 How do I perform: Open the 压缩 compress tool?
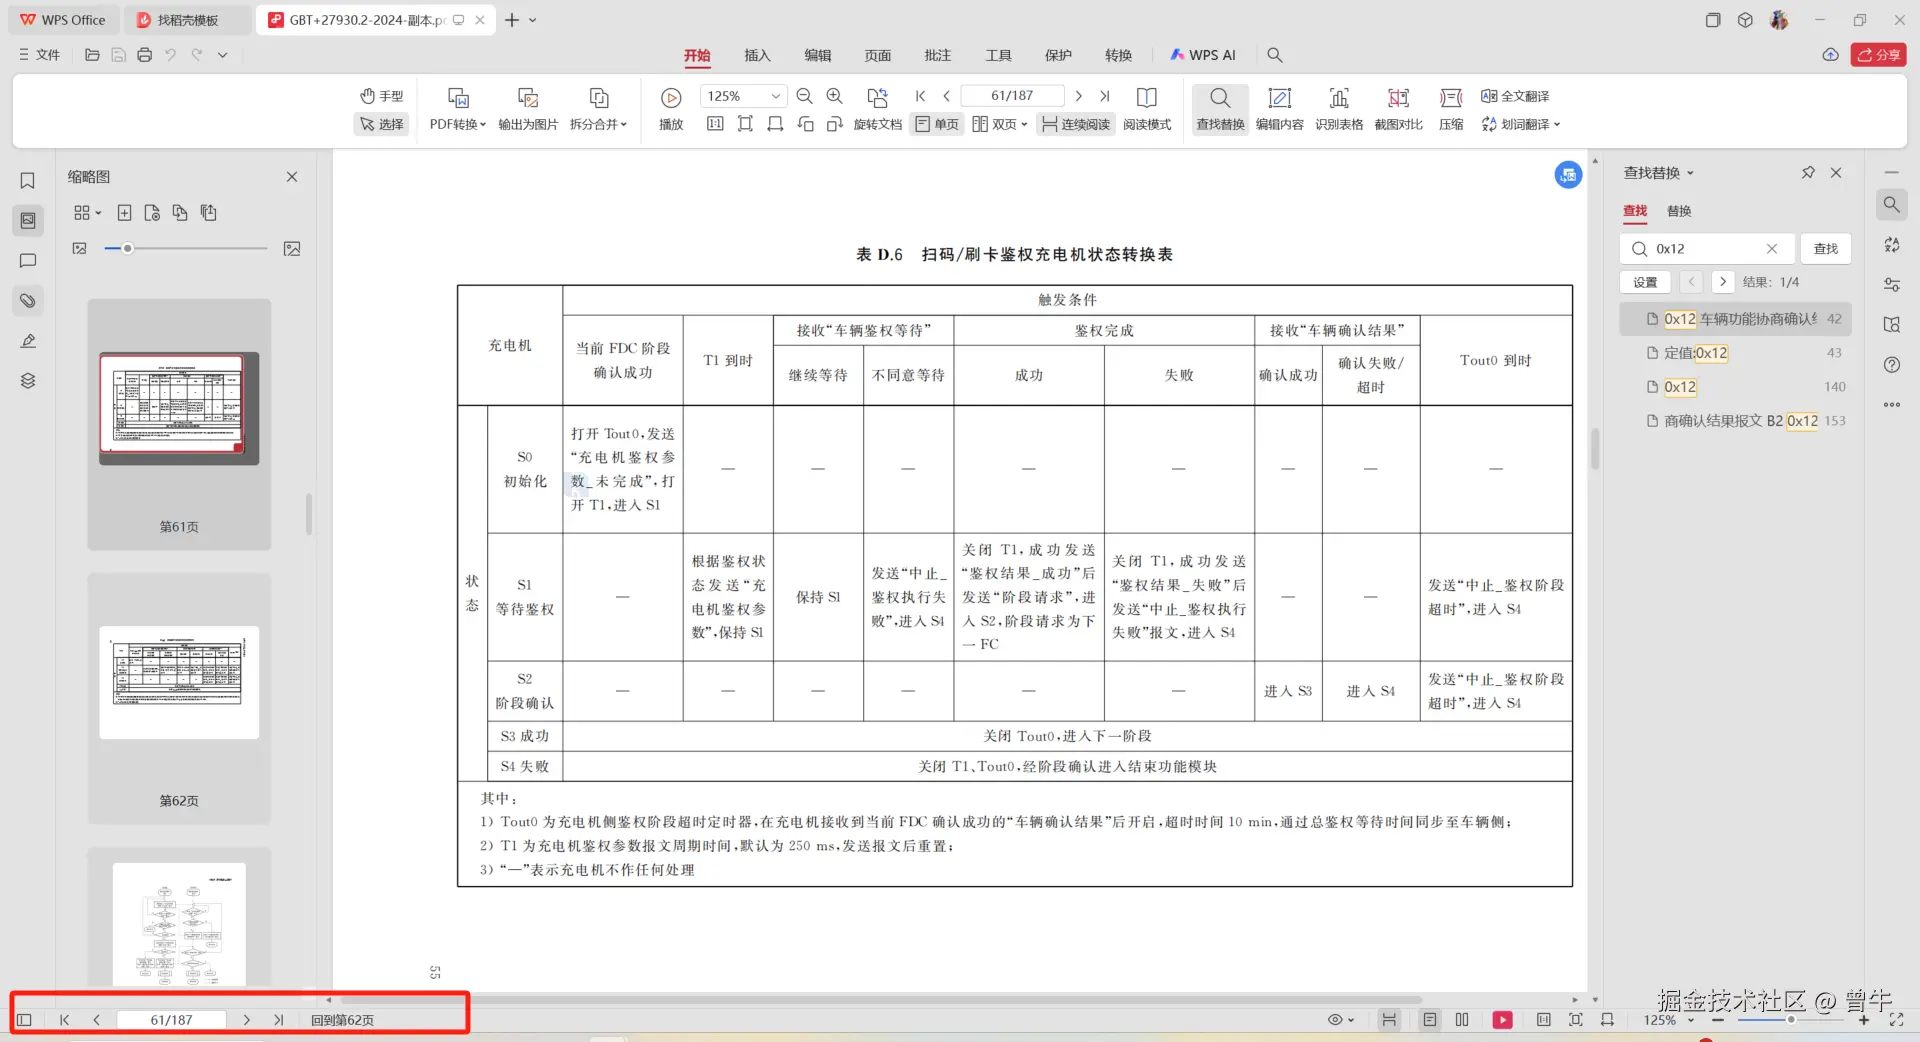tap(1450, 110)
